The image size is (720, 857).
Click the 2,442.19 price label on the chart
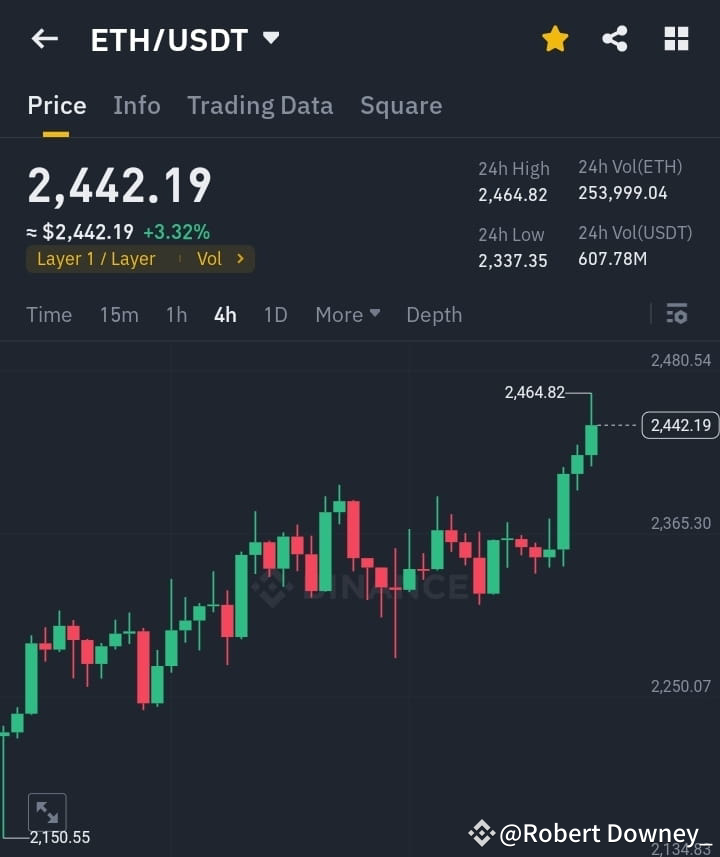click(x=679, y=425)
